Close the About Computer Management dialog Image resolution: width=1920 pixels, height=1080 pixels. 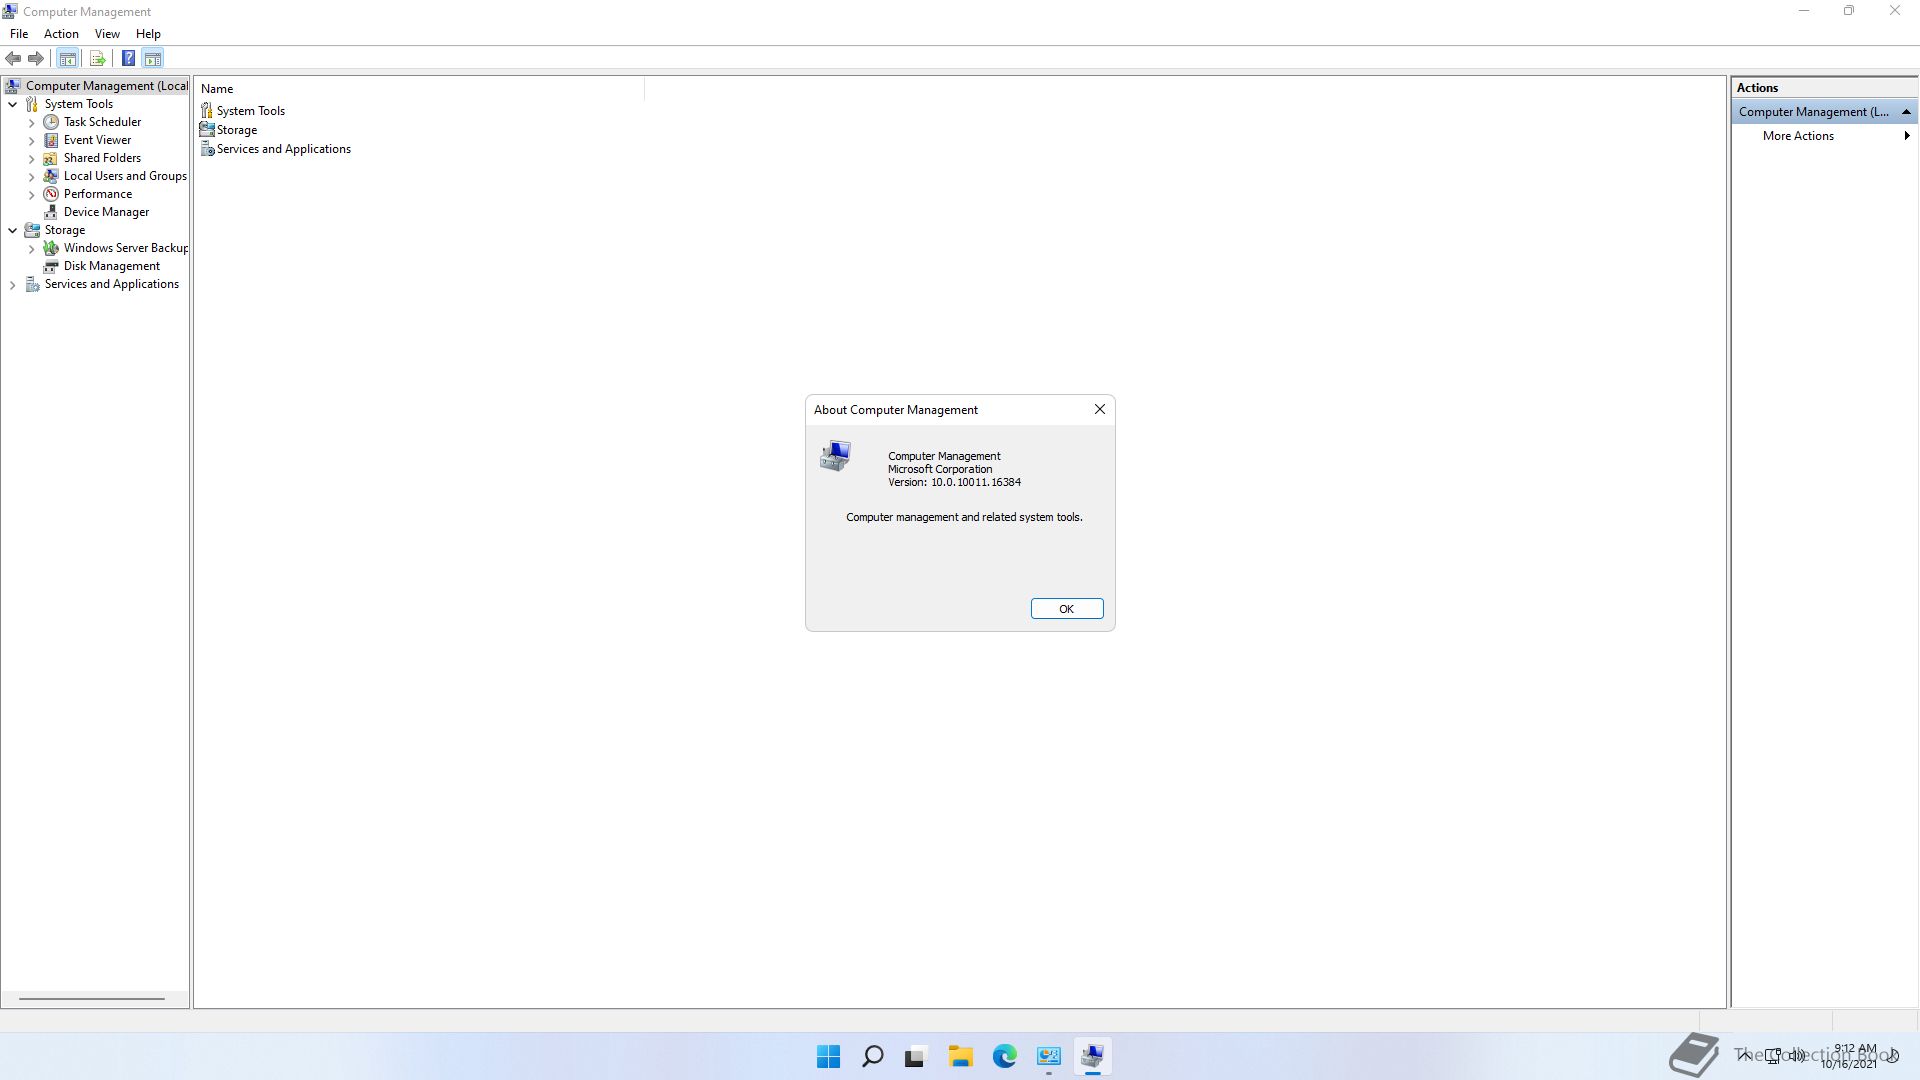[1099, 409]
